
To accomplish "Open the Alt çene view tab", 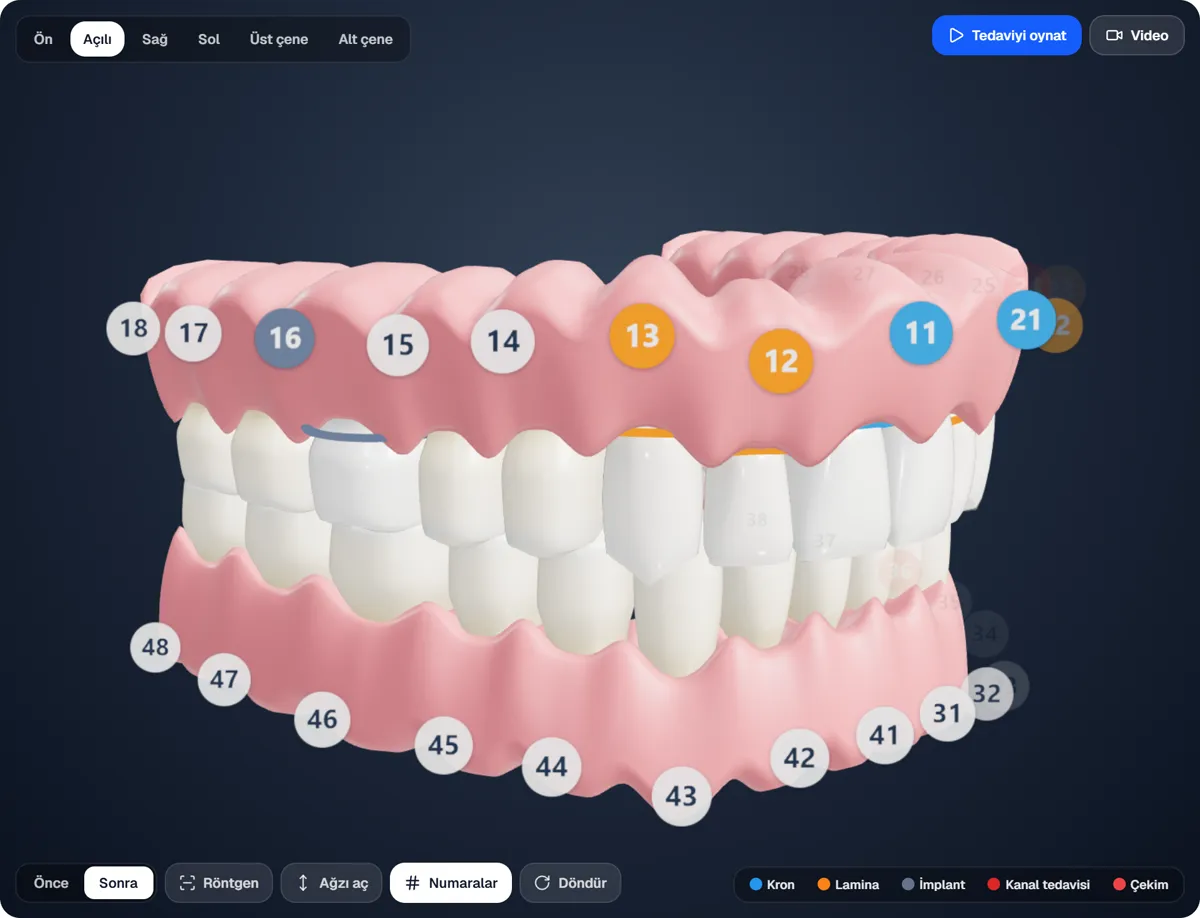I will pos(365,39).
